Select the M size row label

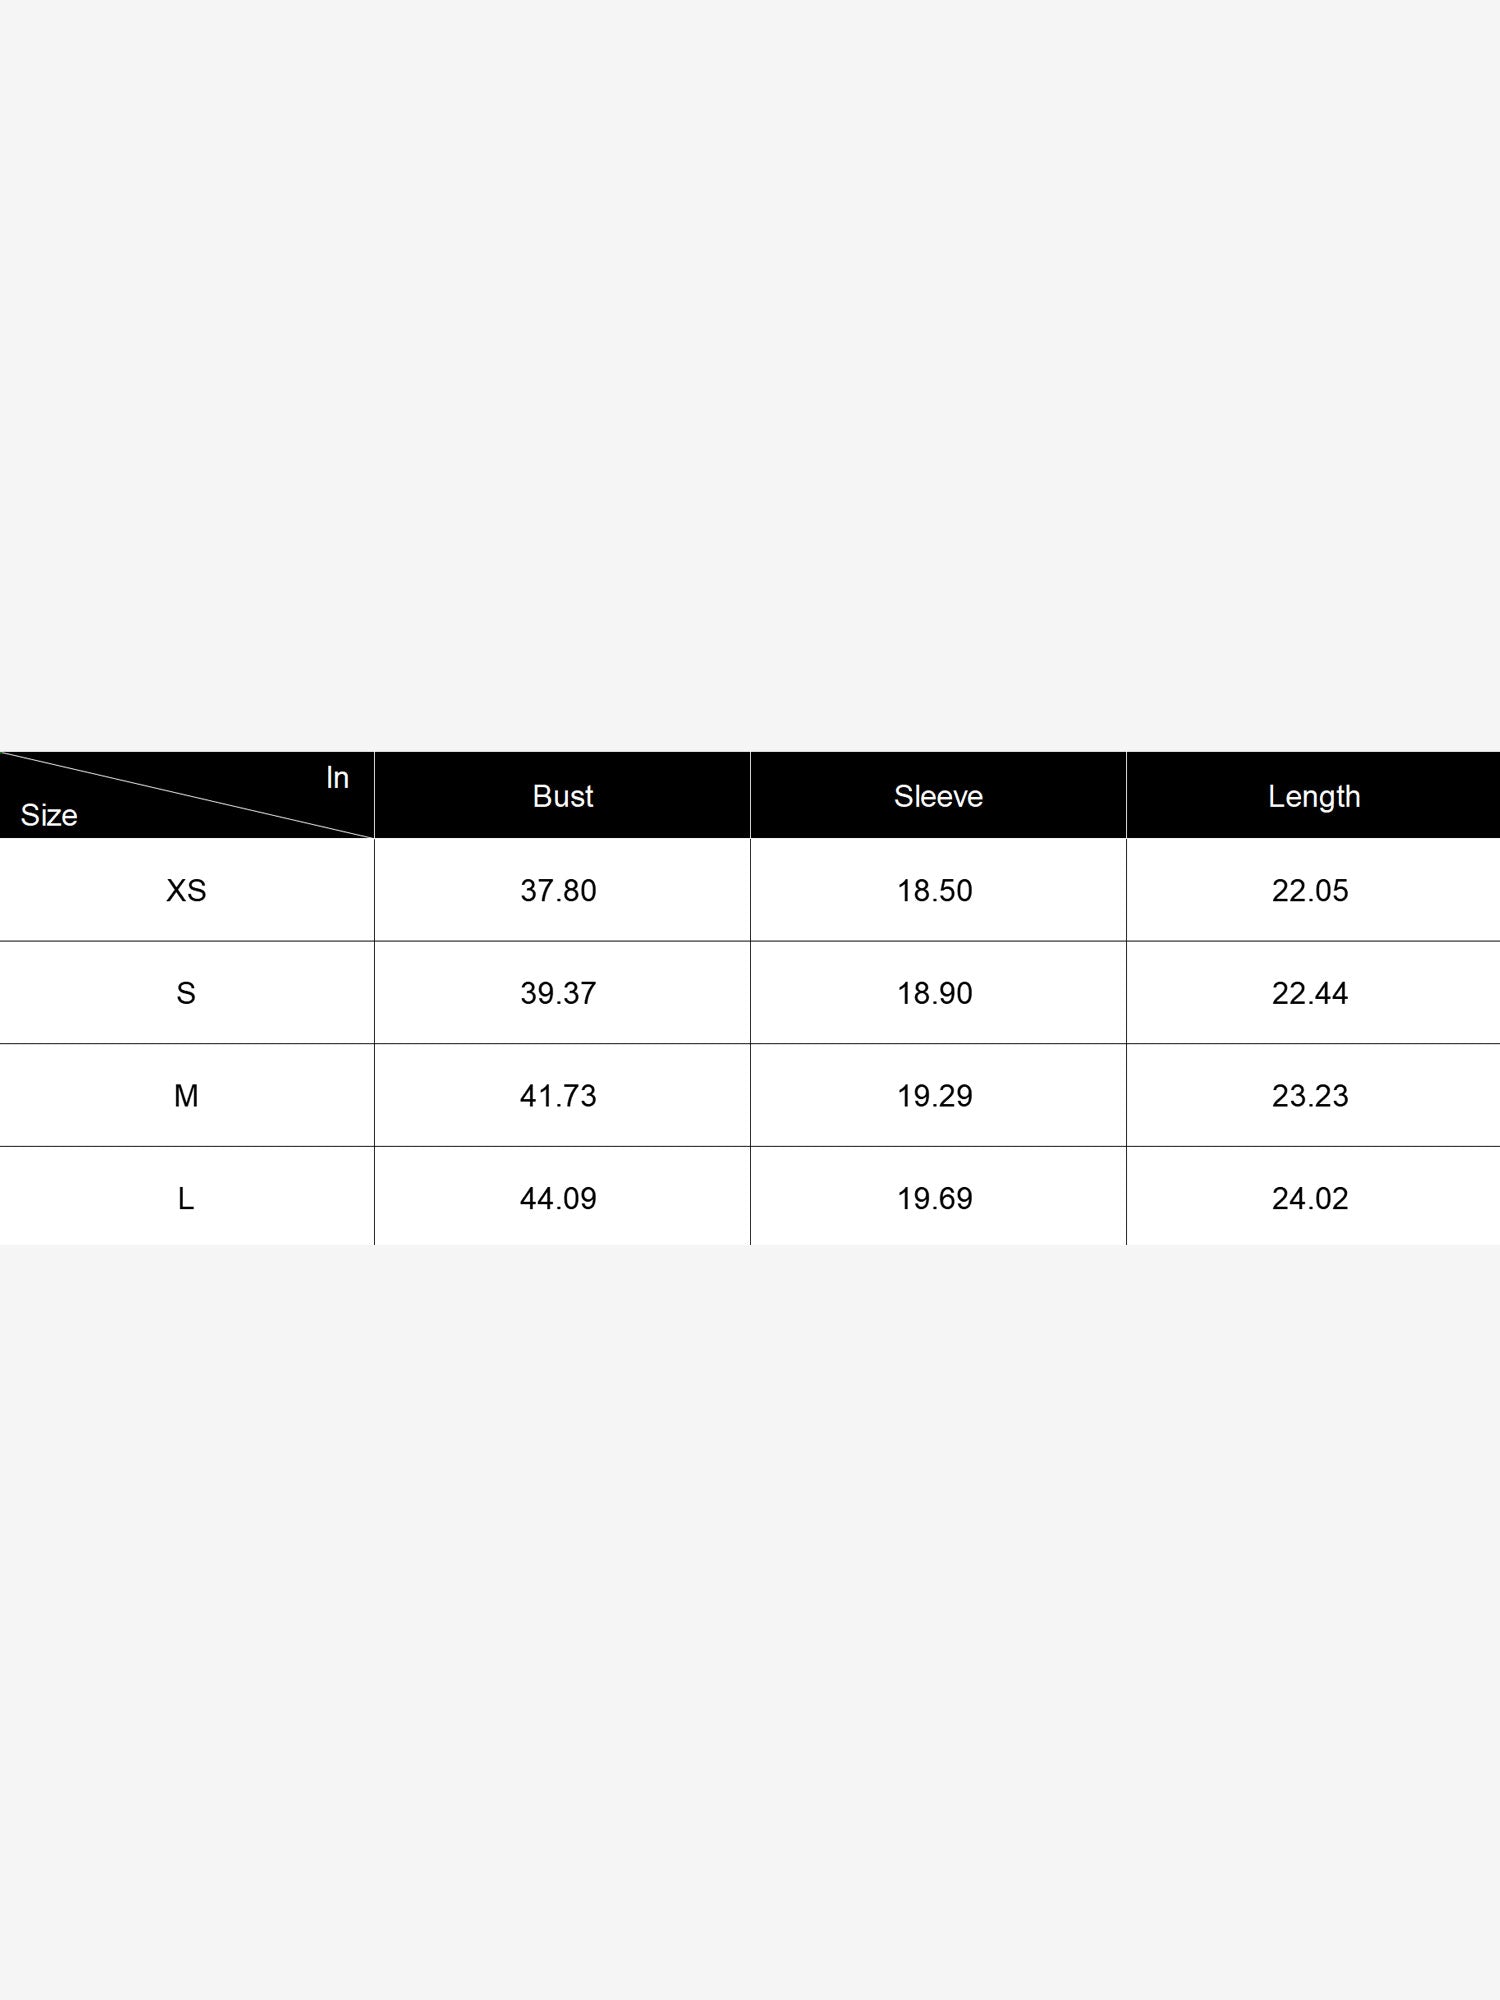point(186,1096)
